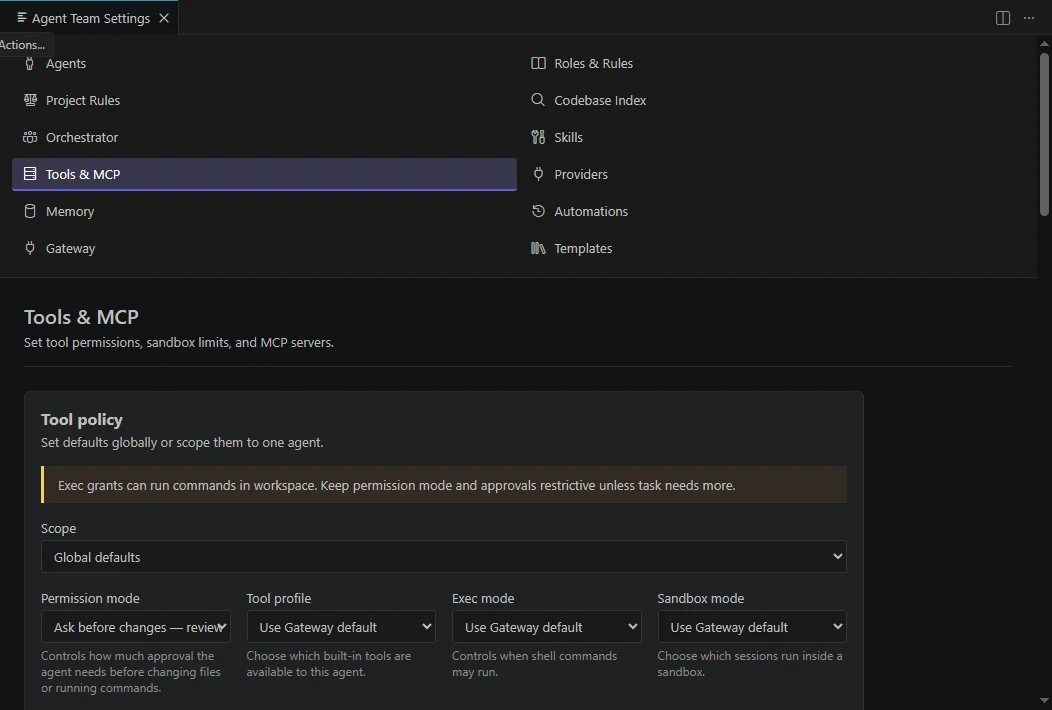Click the Gateway plug icon

click(x=30, y=248)
